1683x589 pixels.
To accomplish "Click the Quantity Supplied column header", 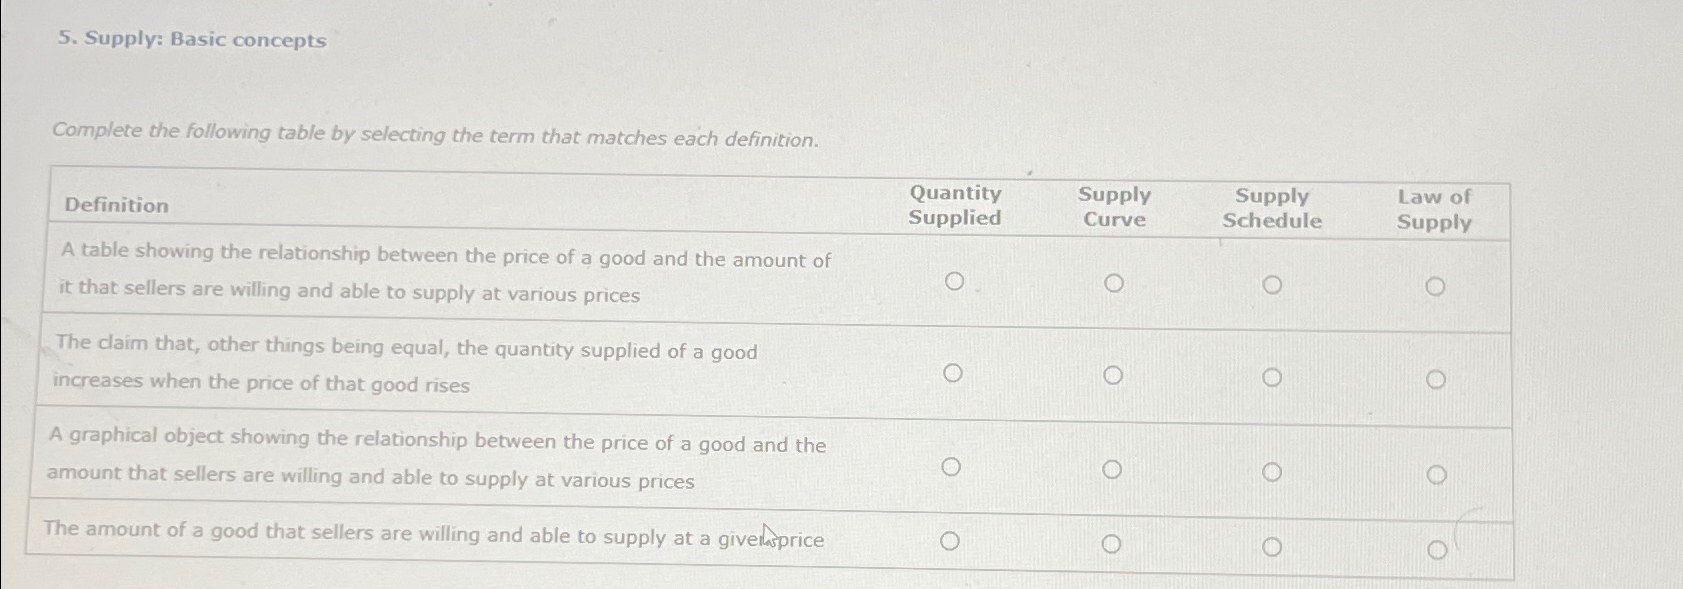I will tap(954, 207).
